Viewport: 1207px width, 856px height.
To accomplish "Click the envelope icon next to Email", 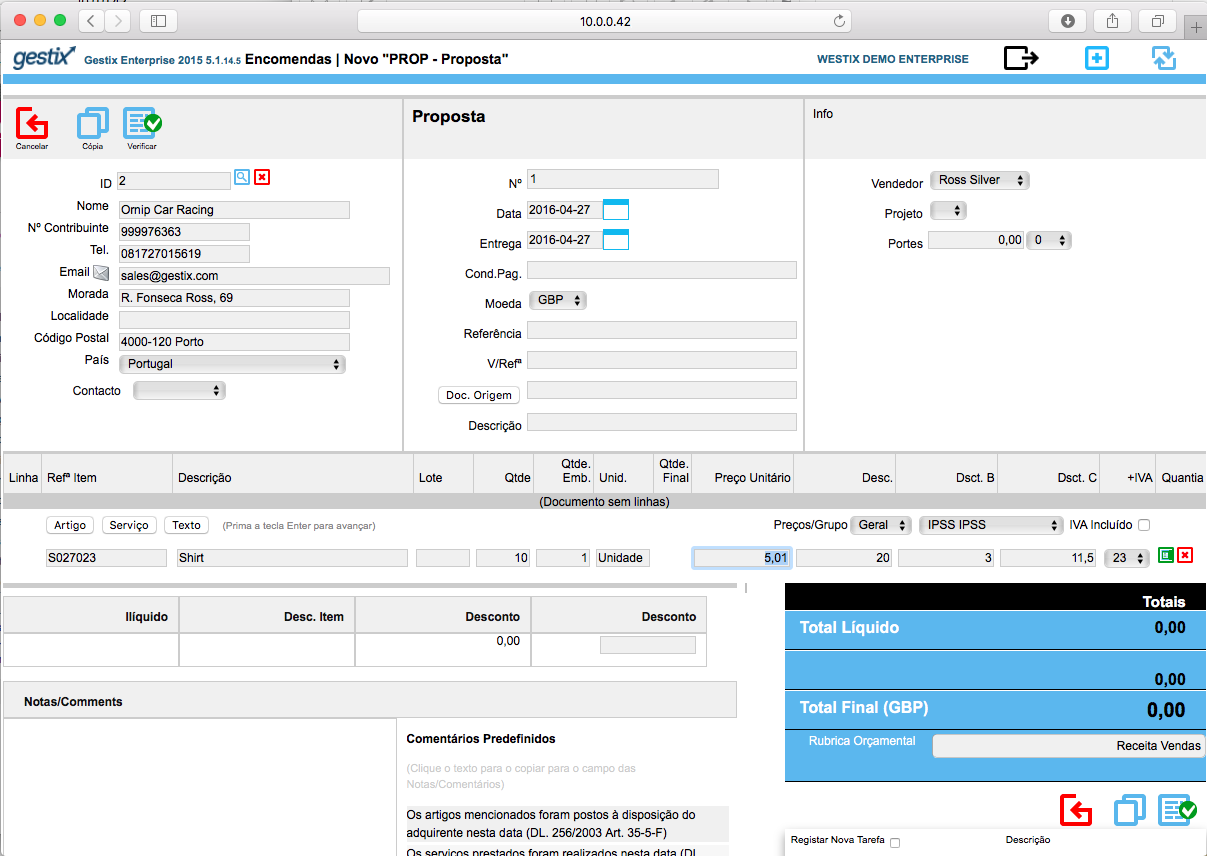I will click(x=101, y=272).
